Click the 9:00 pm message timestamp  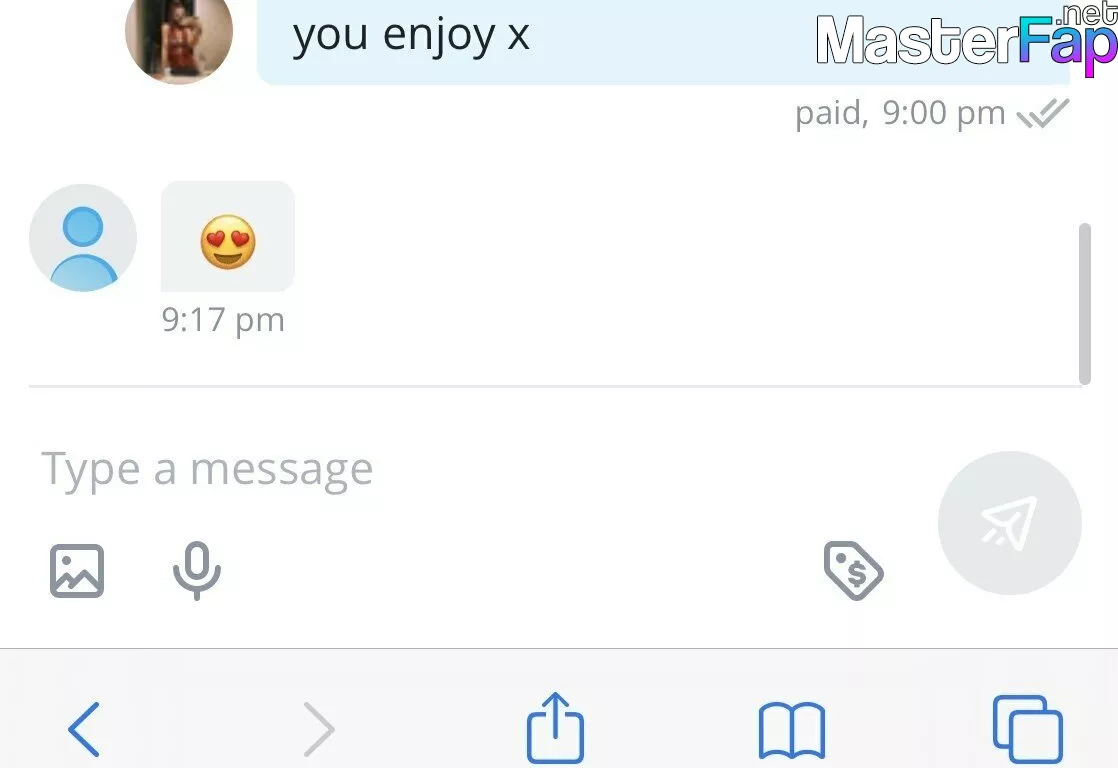tap(944, 113)
